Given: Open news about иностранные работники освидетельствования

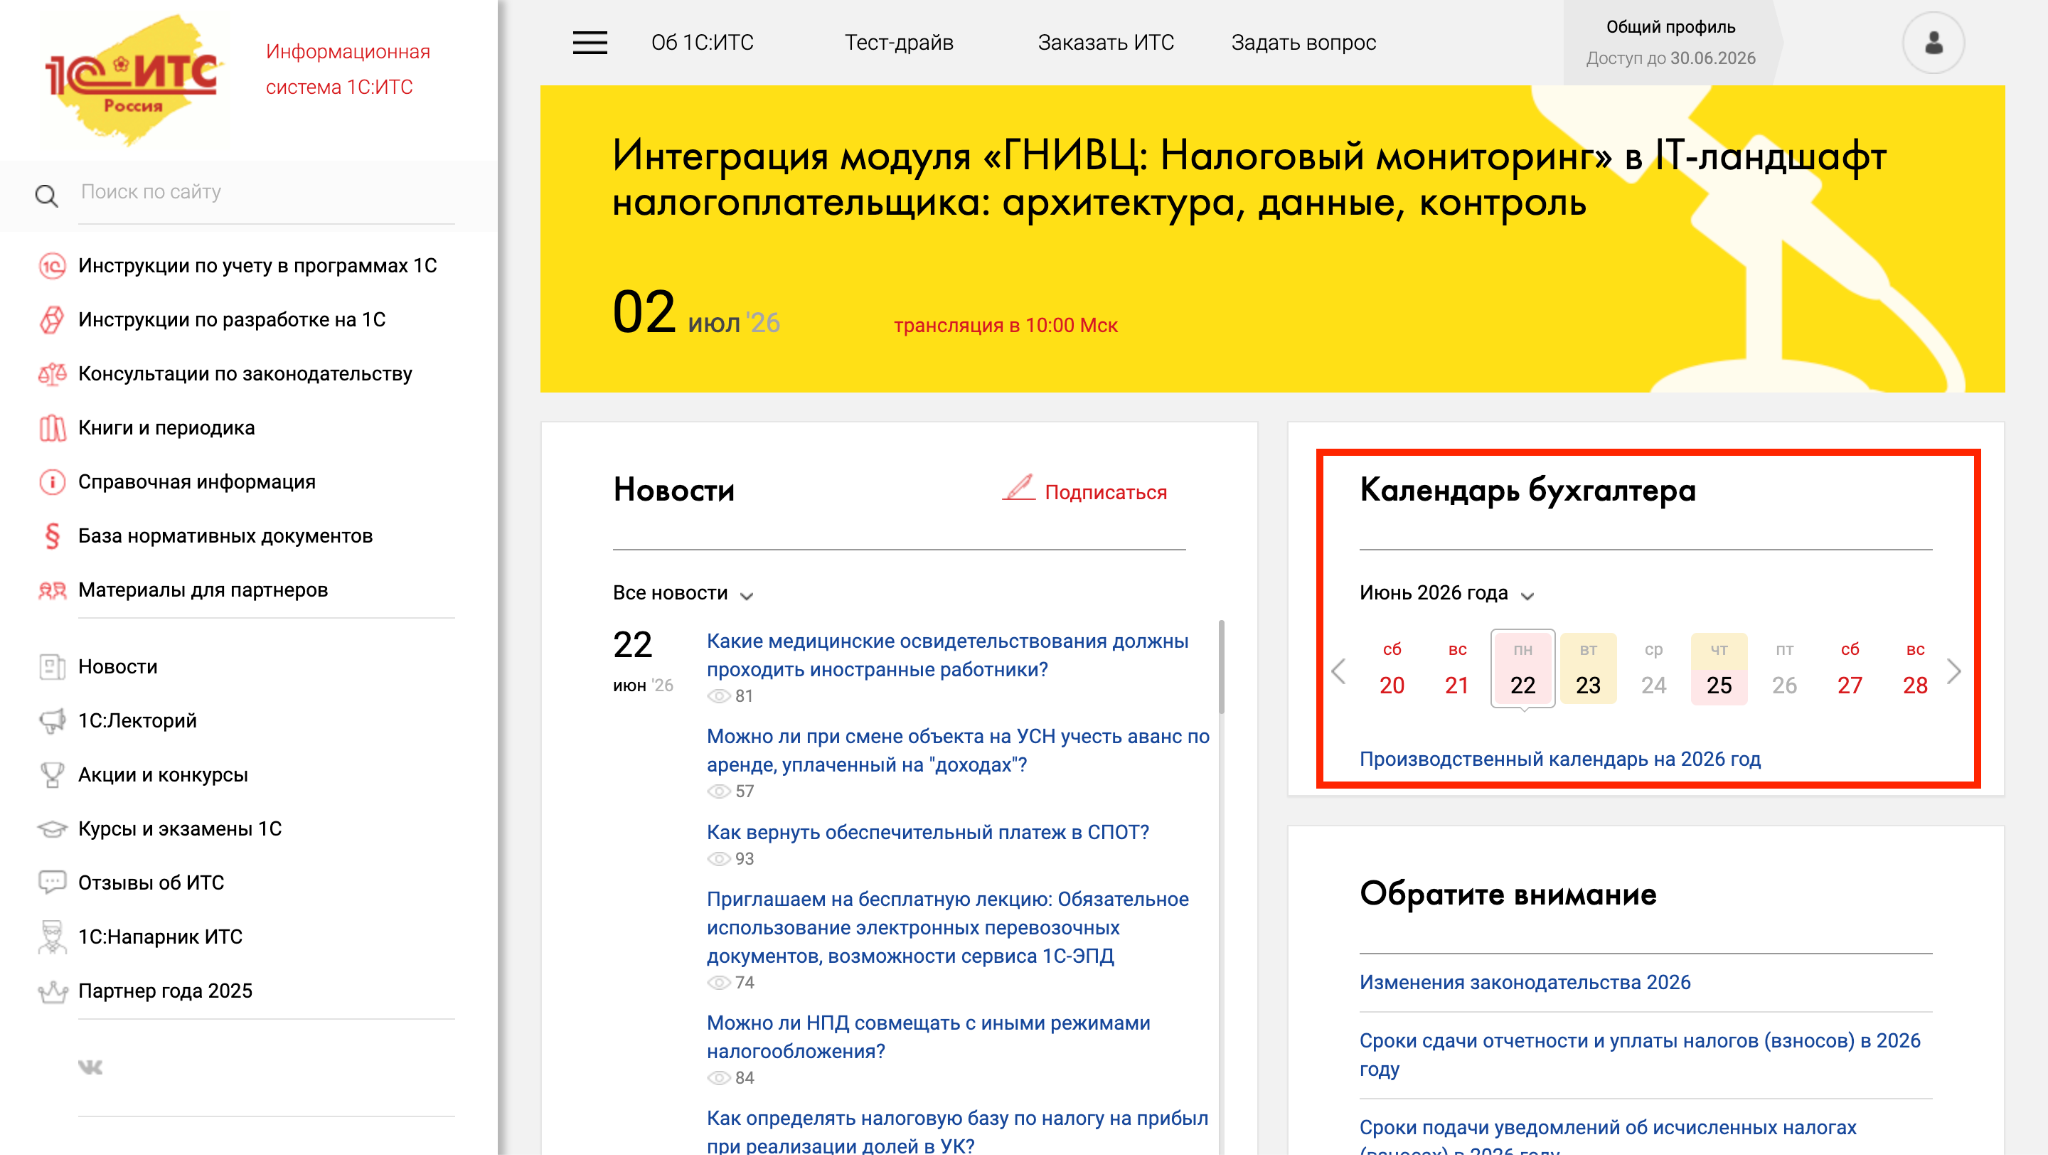Looking at the screenshot, I should [947, 655].
